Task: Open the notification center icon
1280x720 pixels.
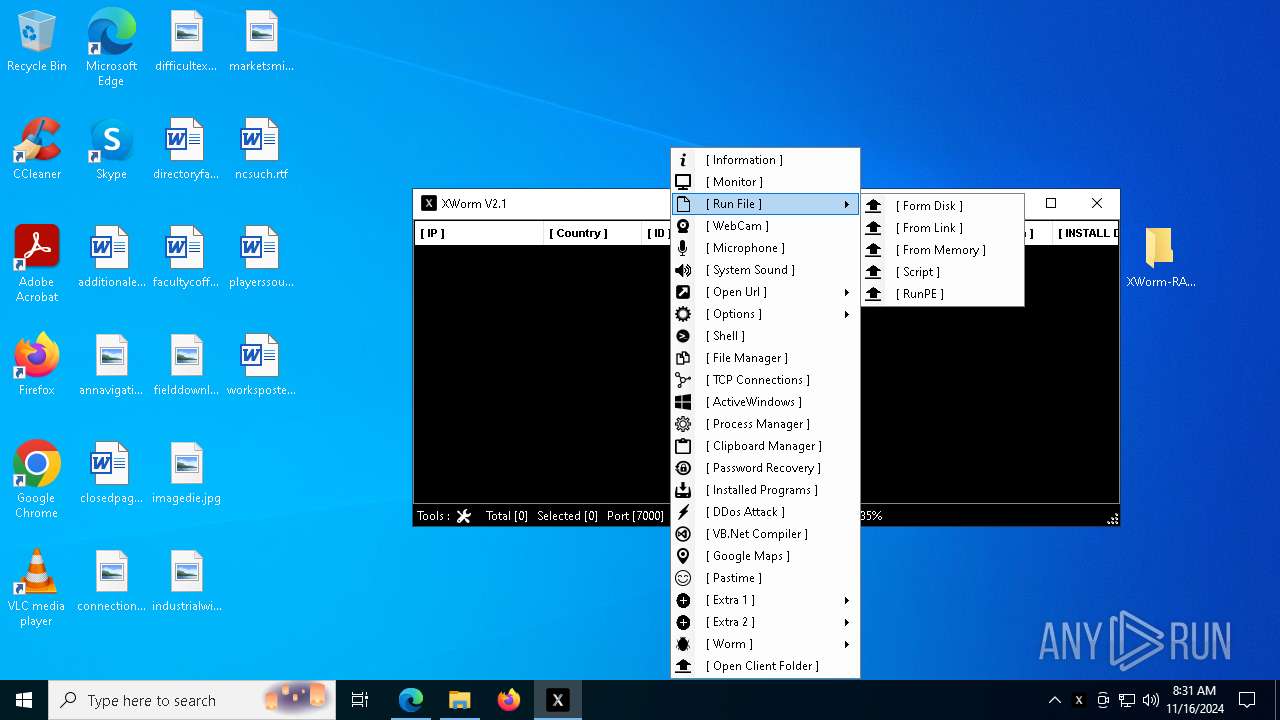Action: [x=1247, y=700]
